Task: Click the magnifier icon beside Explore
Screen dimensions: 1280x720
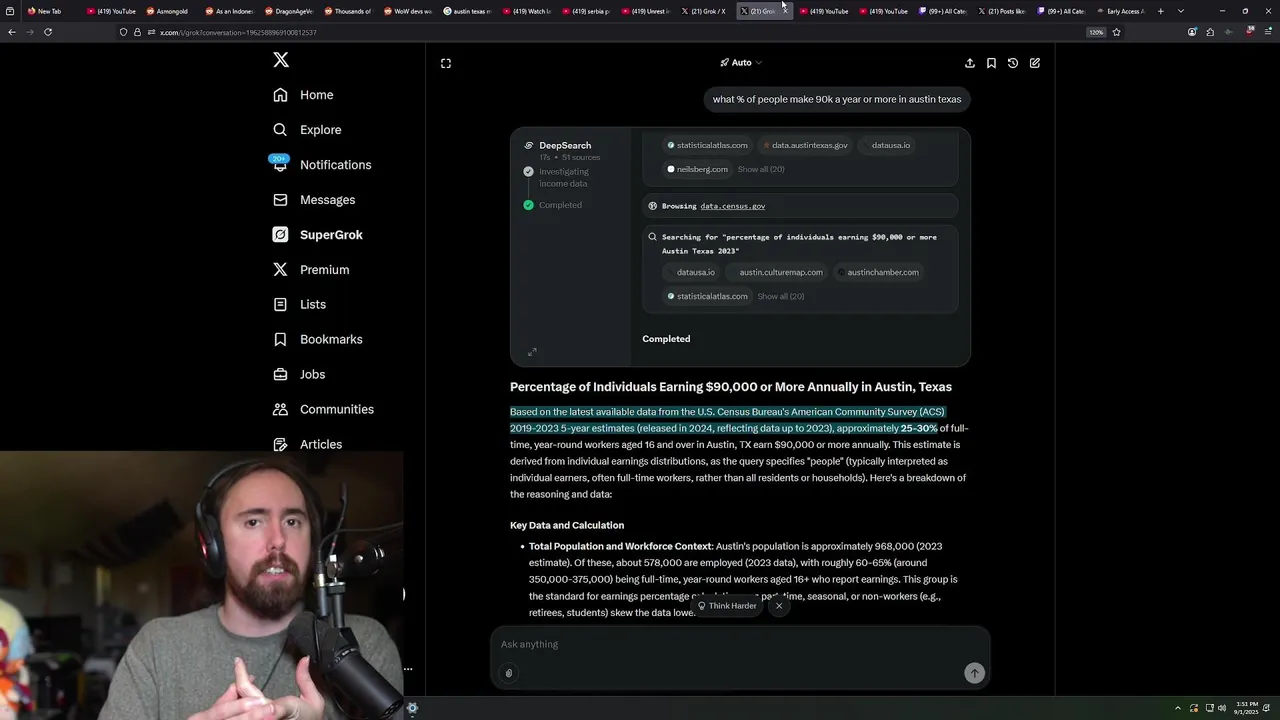Action: 280,130
